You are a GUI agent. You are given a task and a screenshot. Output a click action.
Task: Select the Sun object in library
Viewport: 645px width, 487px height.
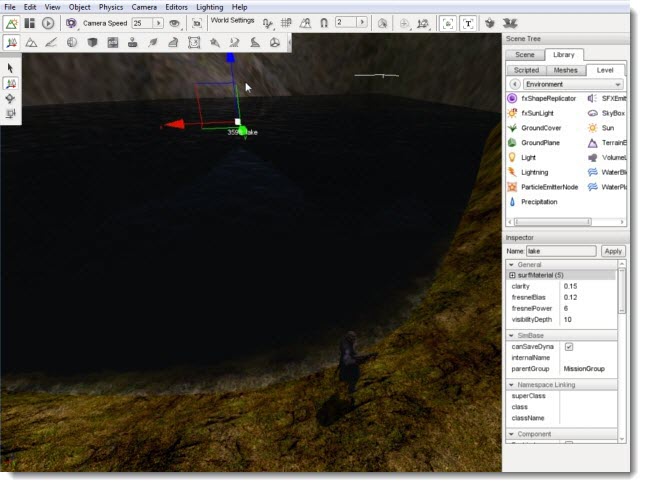[607, 128]
